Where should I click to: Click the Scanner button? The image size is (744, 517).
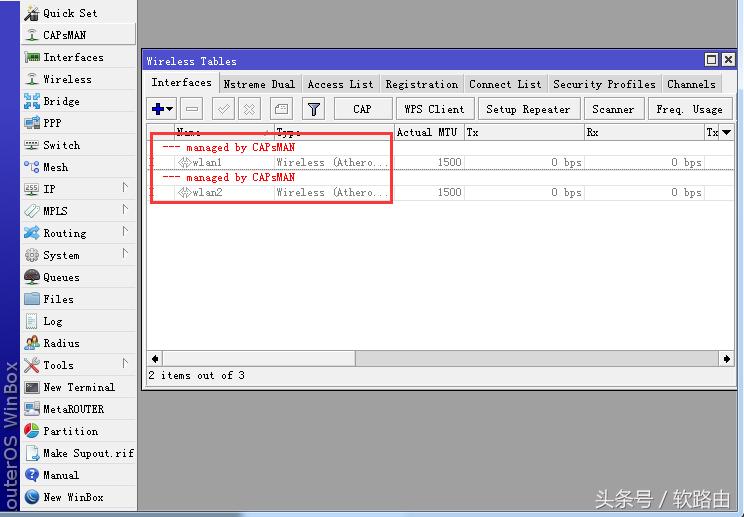pos(612,109)
